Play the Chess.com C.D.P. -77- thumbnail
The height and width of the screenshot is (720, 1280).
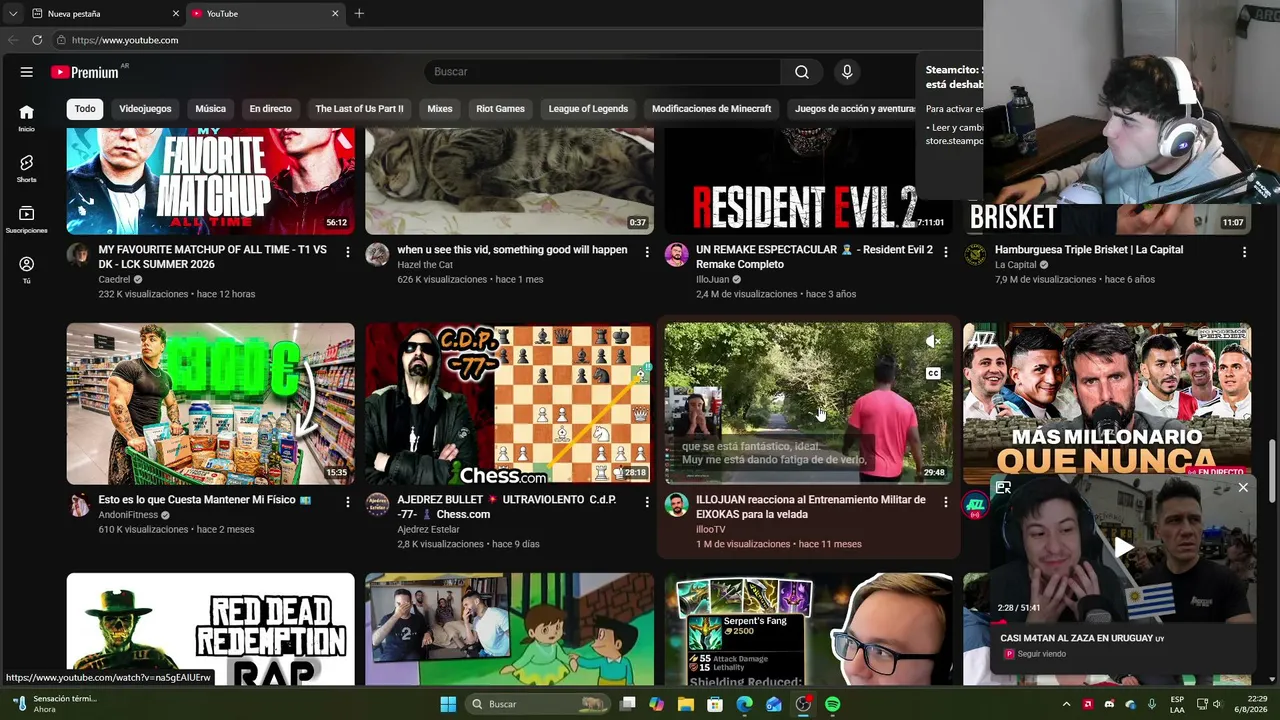(x=510, y=404)
